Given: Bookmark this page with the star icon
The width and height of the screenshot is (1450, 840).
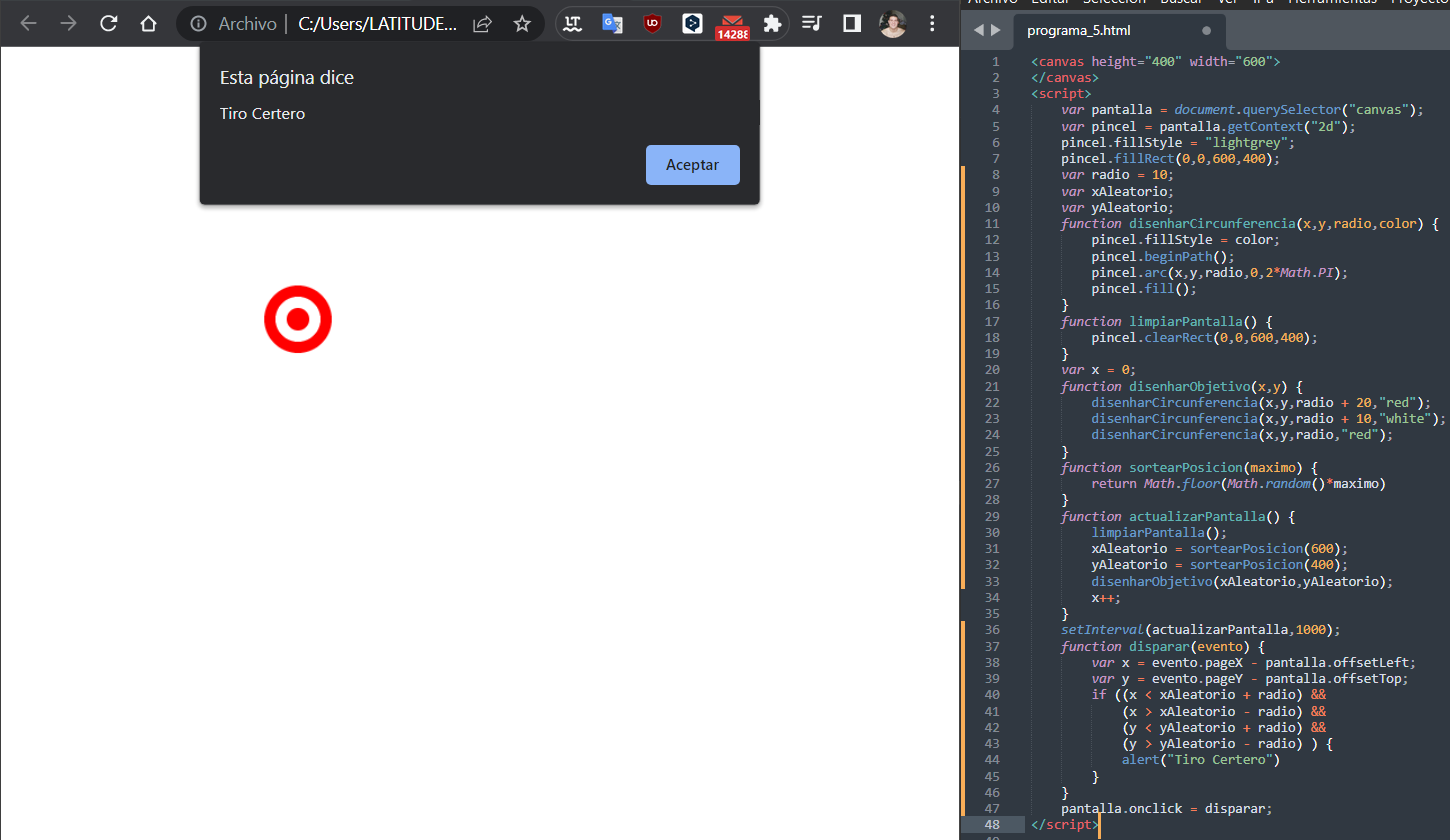Looking at the screenshot, I should pyautogui.click(x=522, y=24).
